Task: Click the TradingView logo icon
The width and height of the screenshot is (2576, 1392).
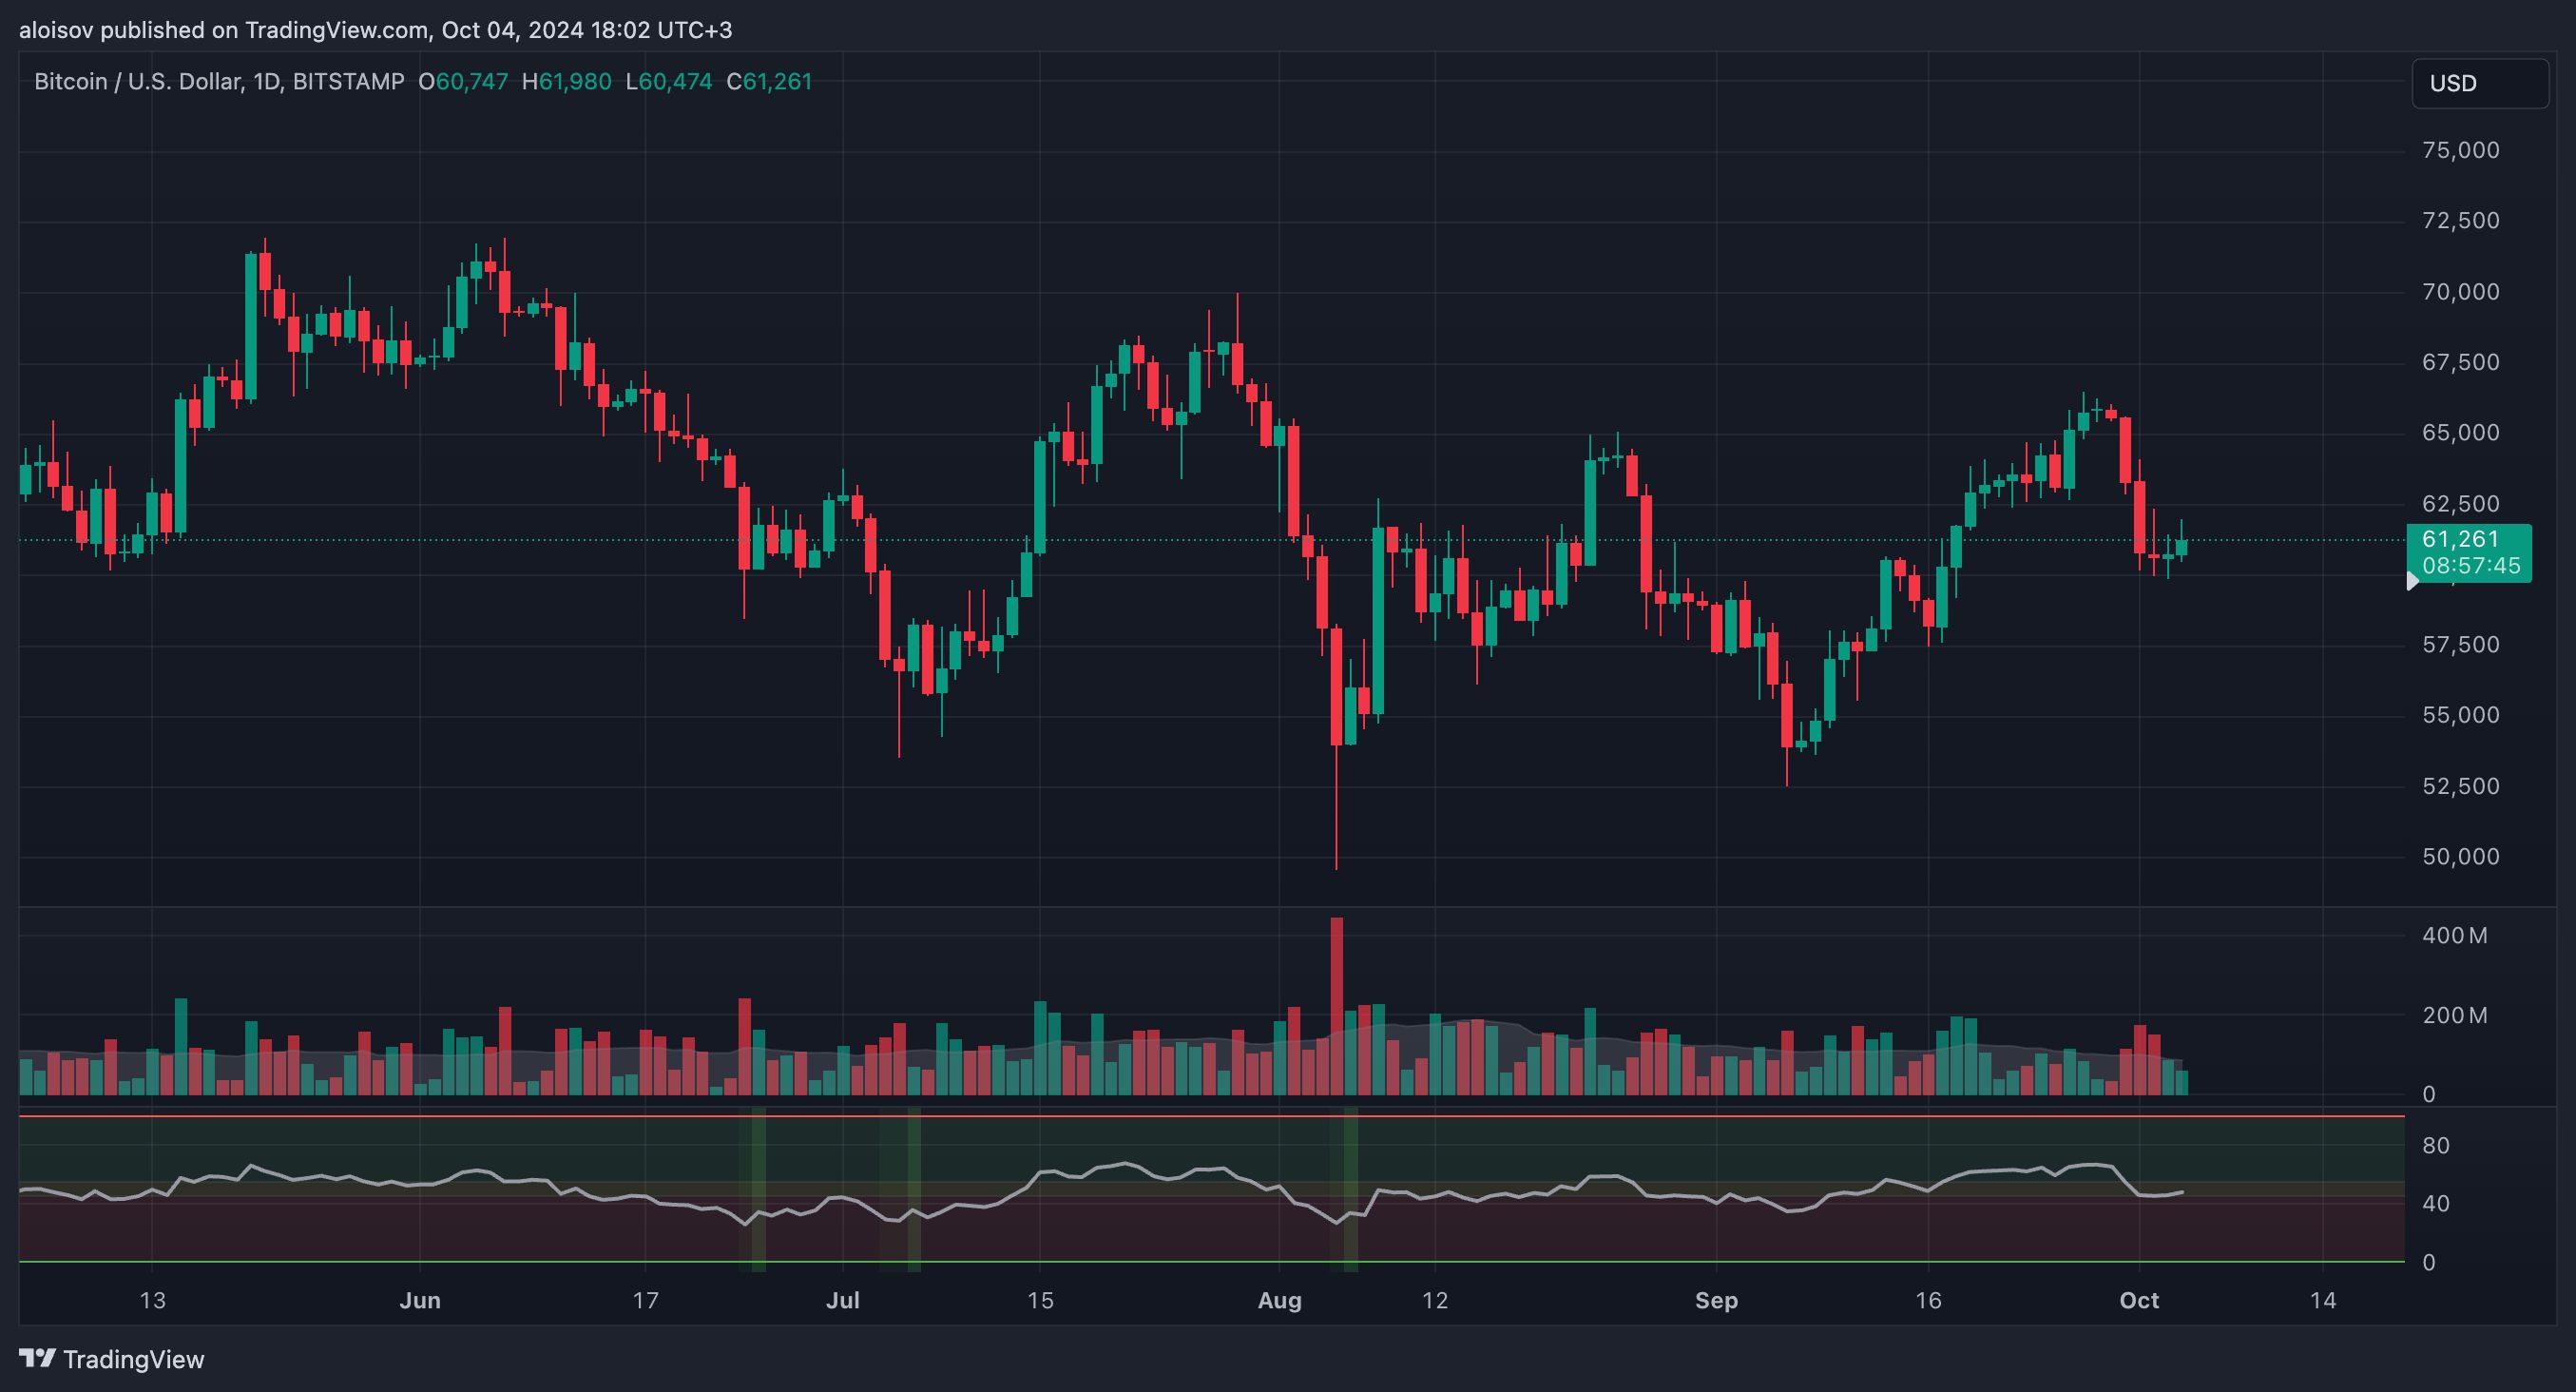Action: click(38, 1359)
